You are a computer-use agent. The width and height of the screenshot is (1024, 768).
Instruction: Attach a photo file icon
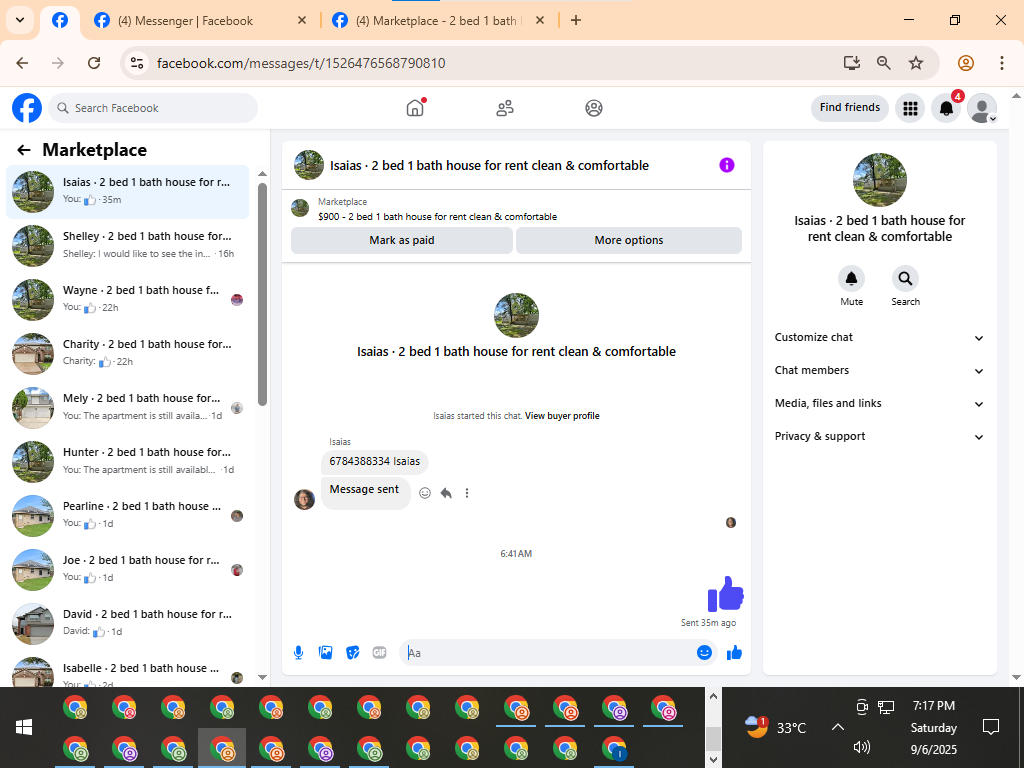pos(325,652)
